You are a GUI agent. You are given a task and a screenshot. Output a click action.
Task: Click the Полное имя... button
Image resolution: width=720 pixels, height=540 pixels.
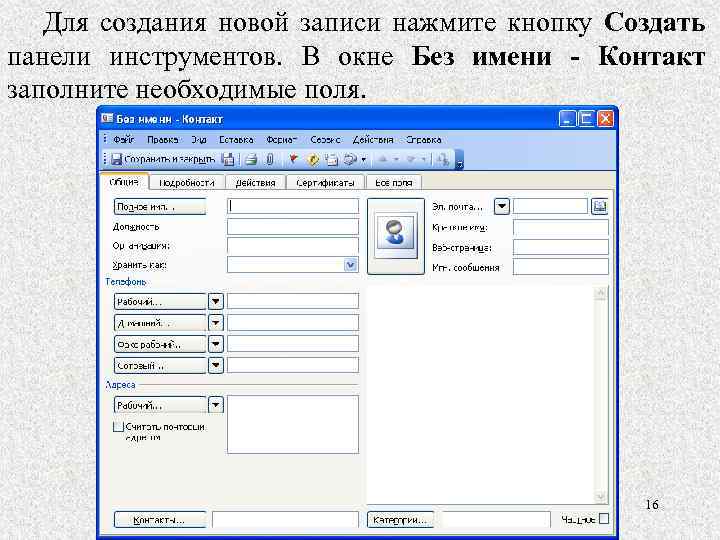160,207
